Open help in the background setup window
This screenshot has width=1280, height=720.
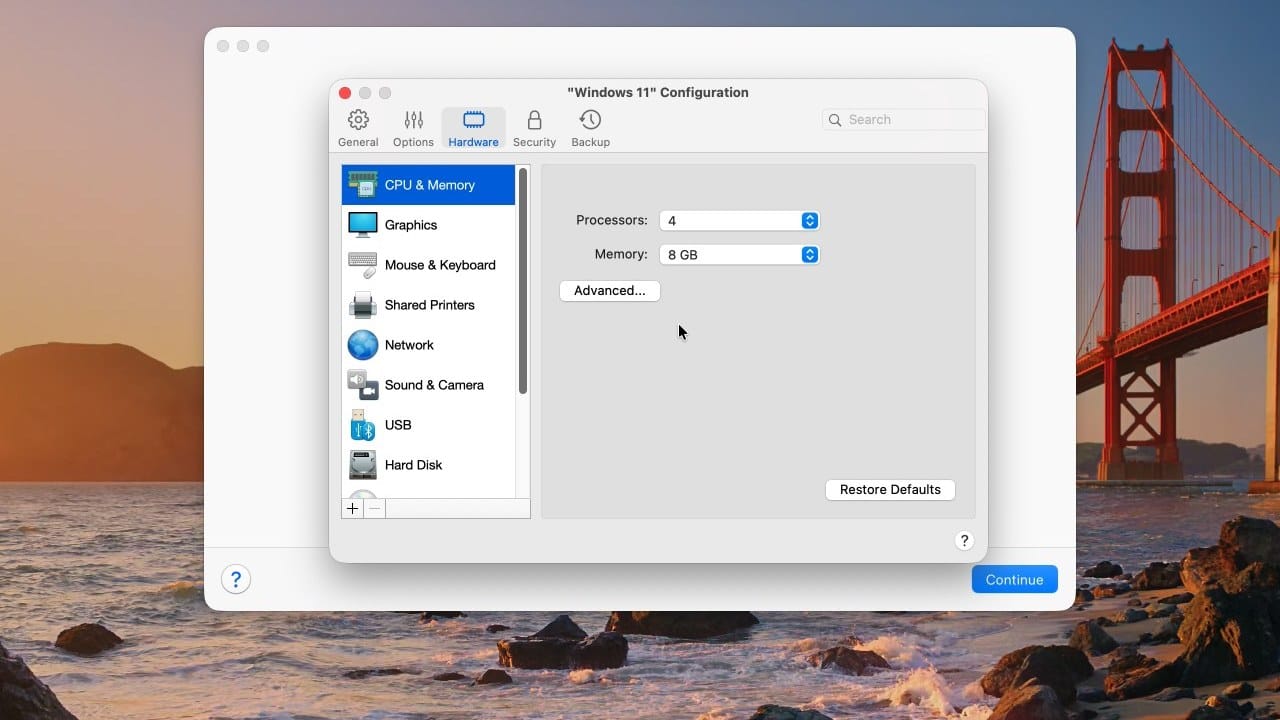235,579
